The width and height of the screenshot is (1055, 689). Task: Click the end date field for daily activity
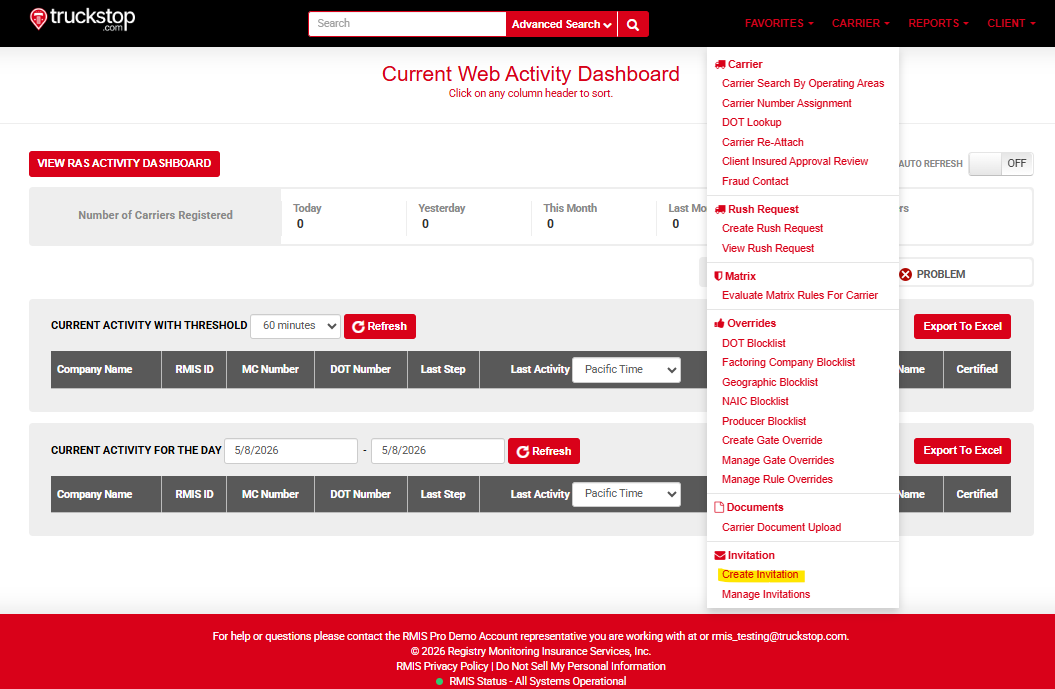[438, 451]
